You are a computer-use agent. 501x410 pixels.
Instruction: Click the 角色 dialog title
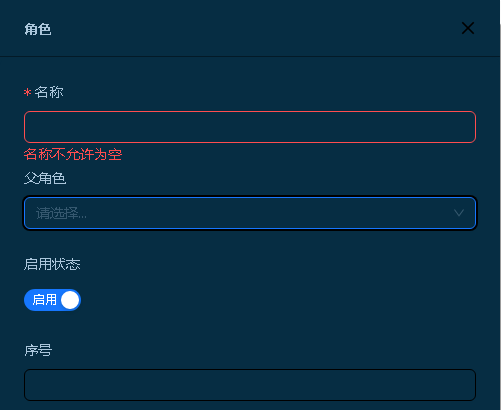point(38,29)
